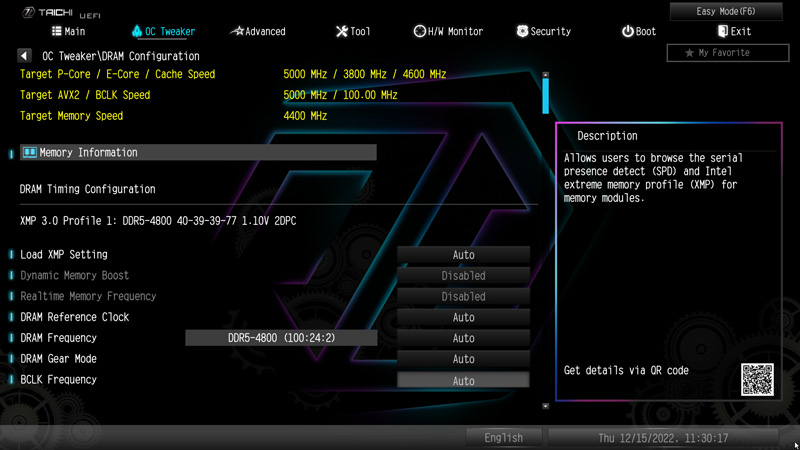The image size is (800, 450).
Task: Click the star icon in My Favorite
Action: click(x=689, y=52)
